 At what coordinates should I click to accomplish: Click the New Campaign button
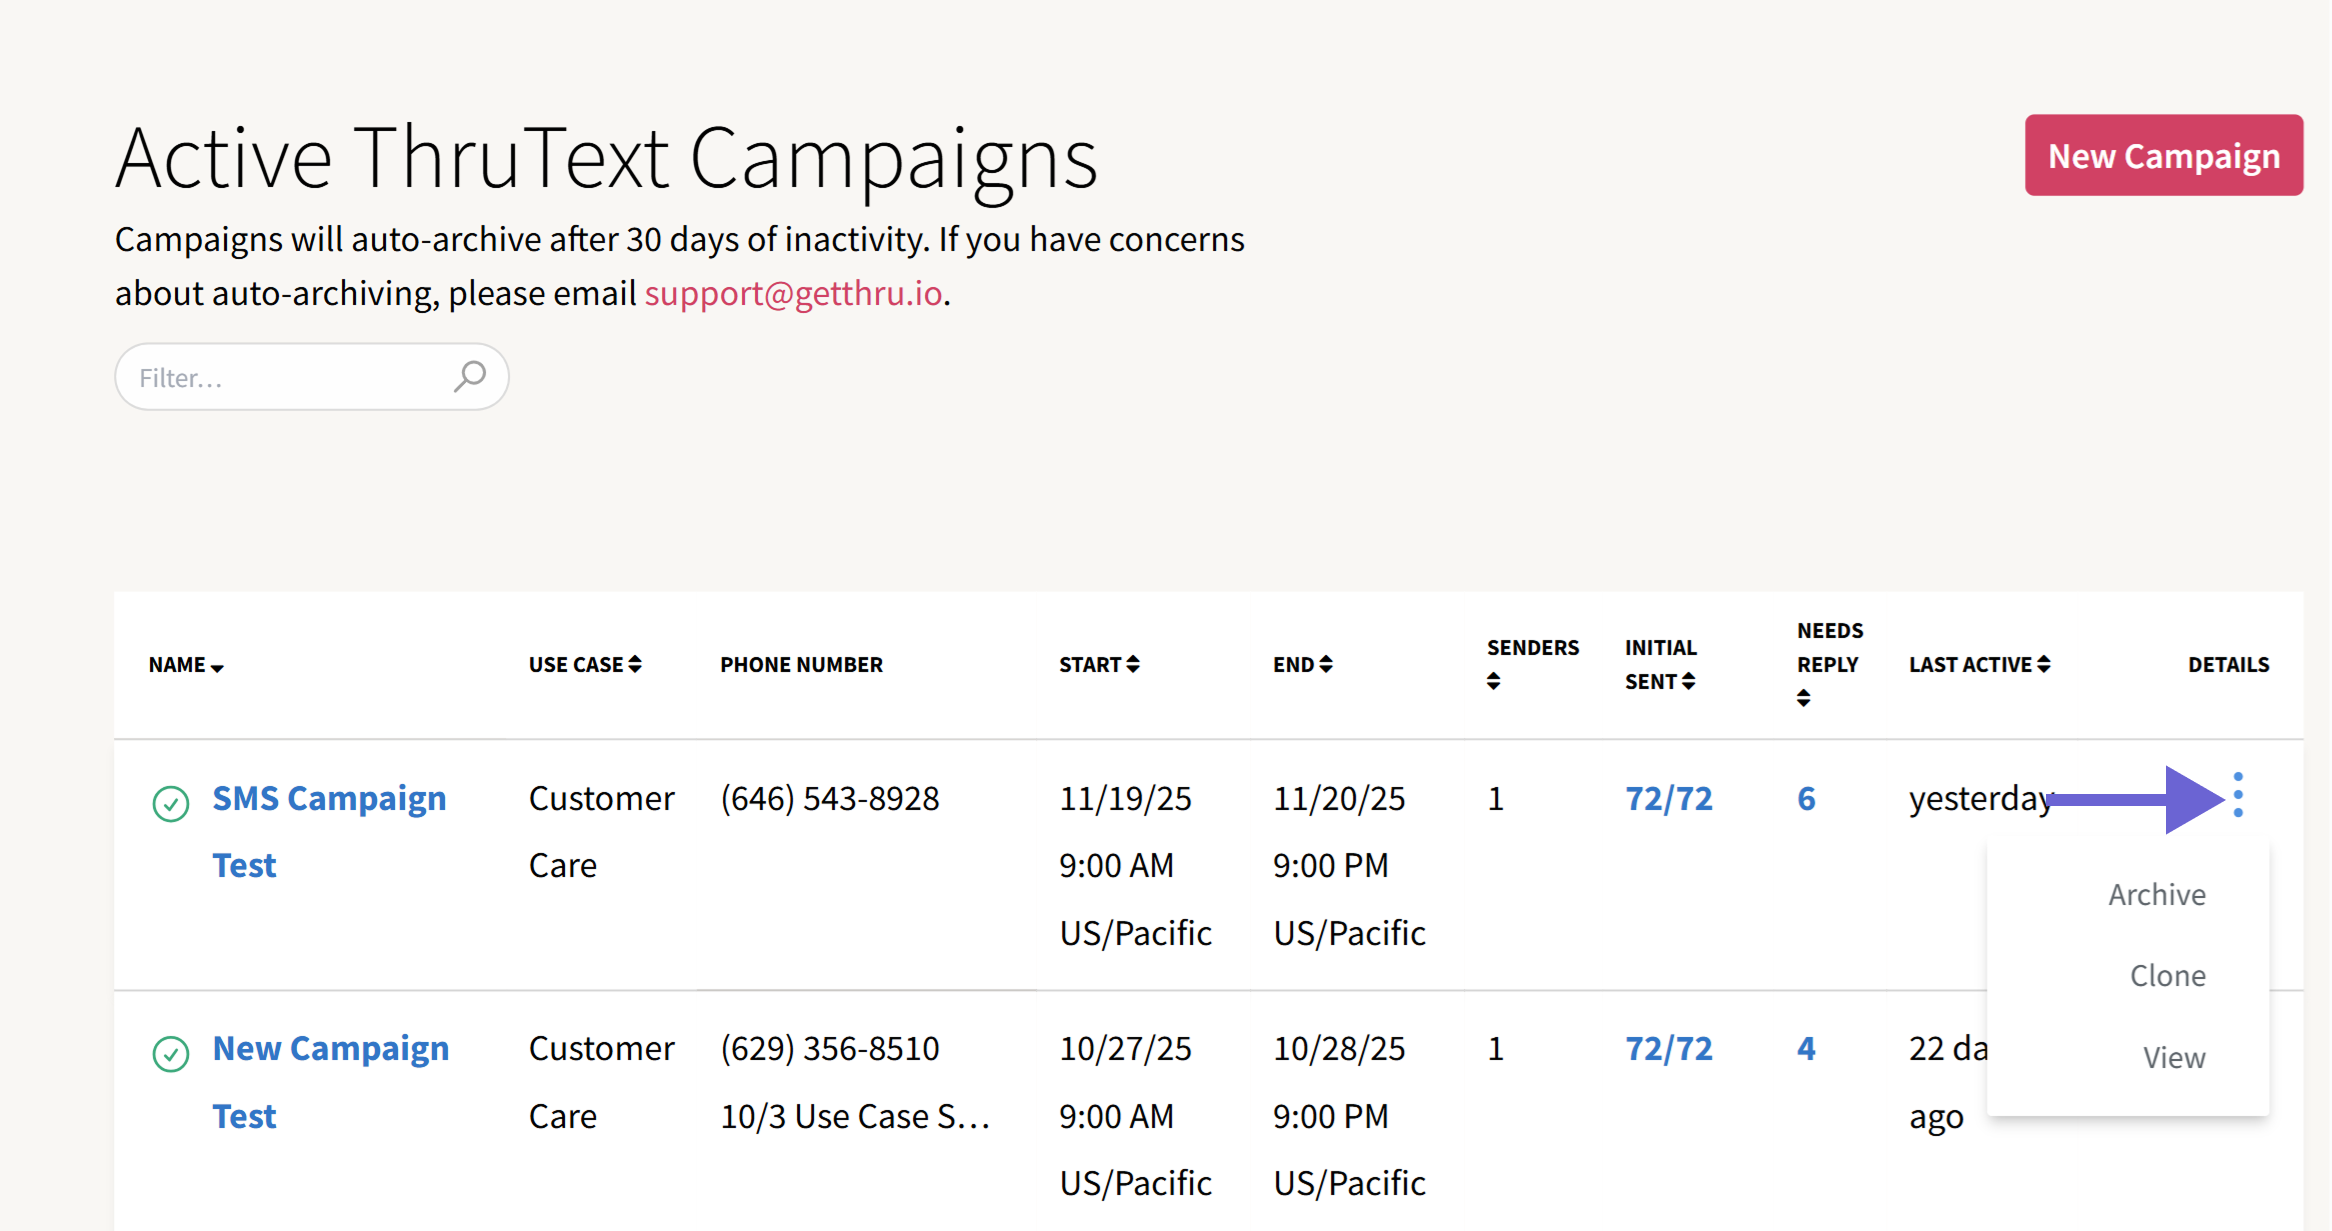[x=2163, y=155]
